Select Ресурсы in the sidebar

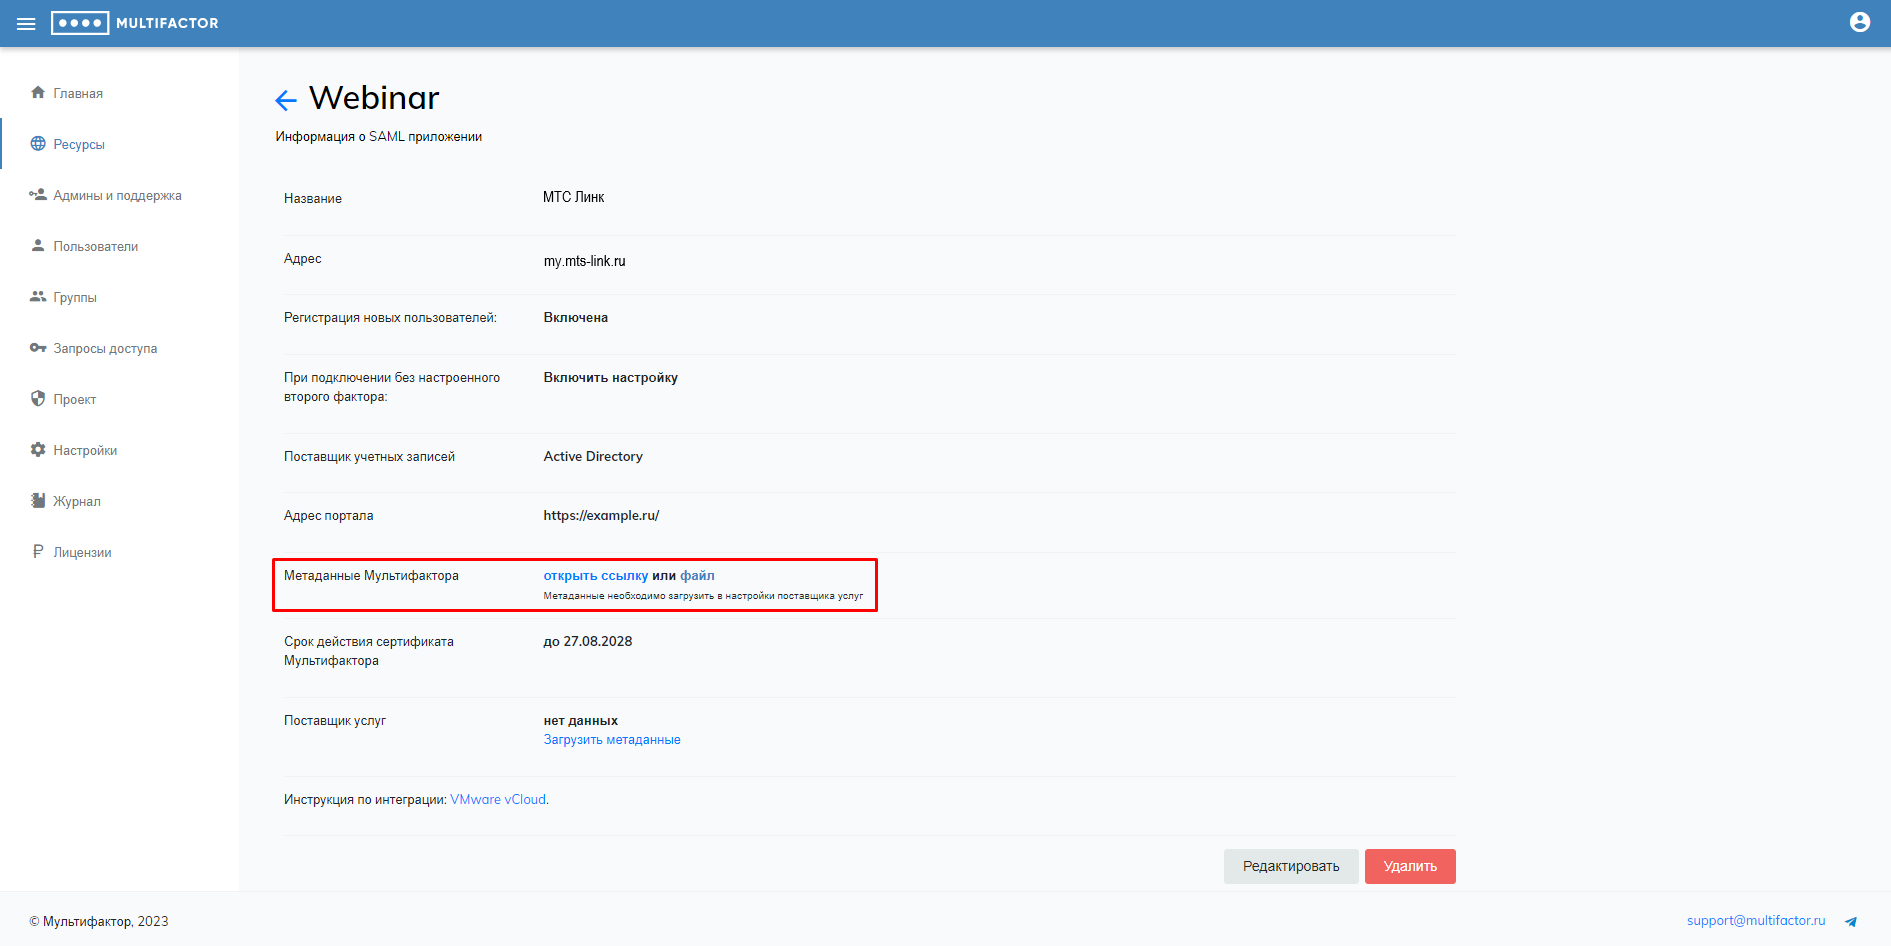click(x=79, y=144)
